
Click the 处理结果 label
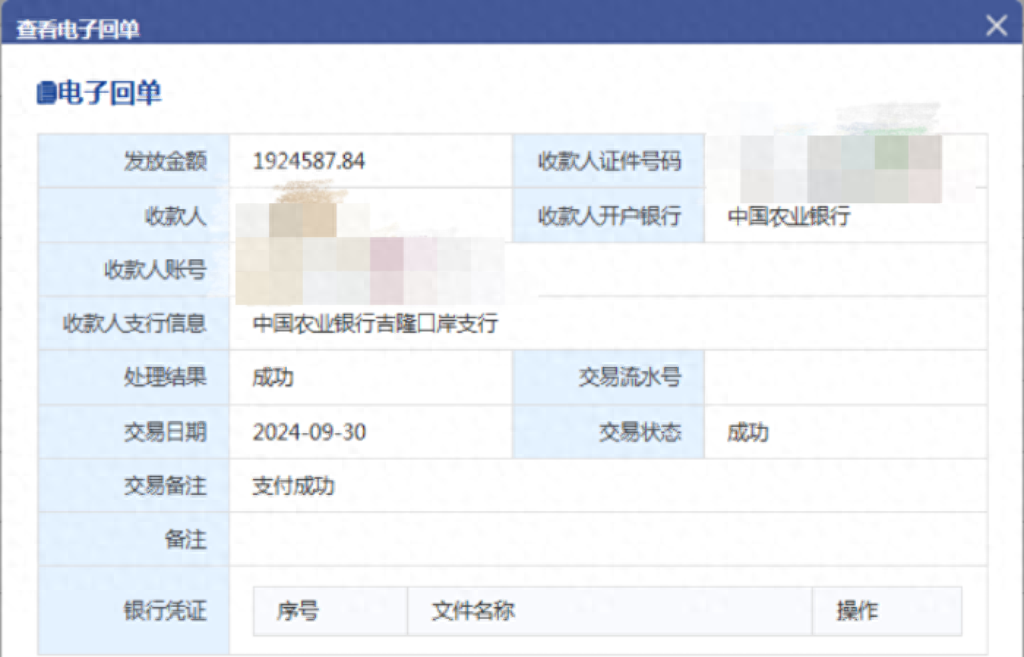click(x=165, y=377)
